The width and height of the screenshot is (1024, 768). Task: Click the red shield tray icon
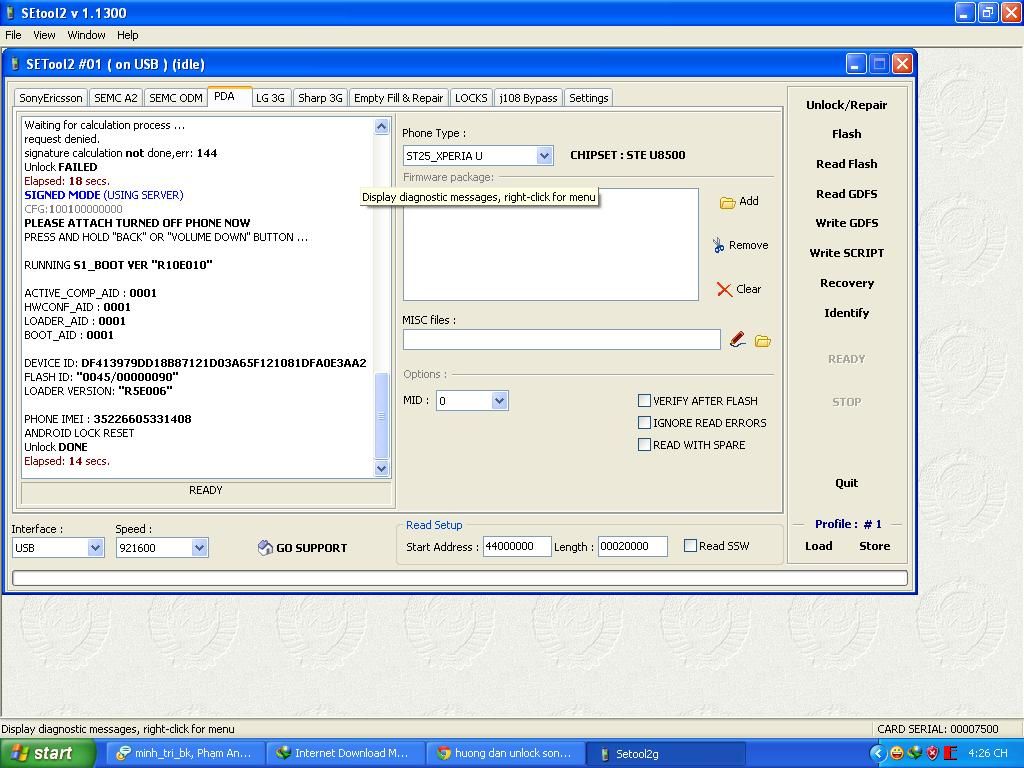pos(933,754)
